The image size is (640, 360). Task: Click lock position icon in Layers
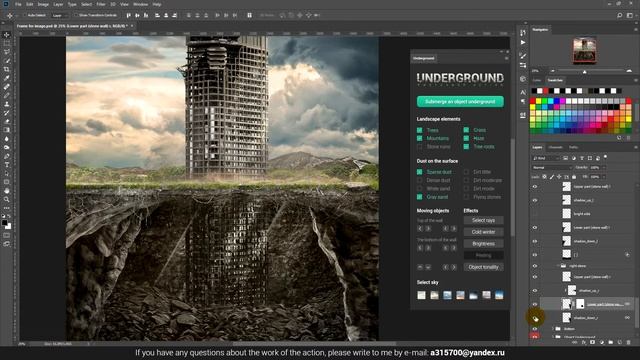click(x=559, y=177)
